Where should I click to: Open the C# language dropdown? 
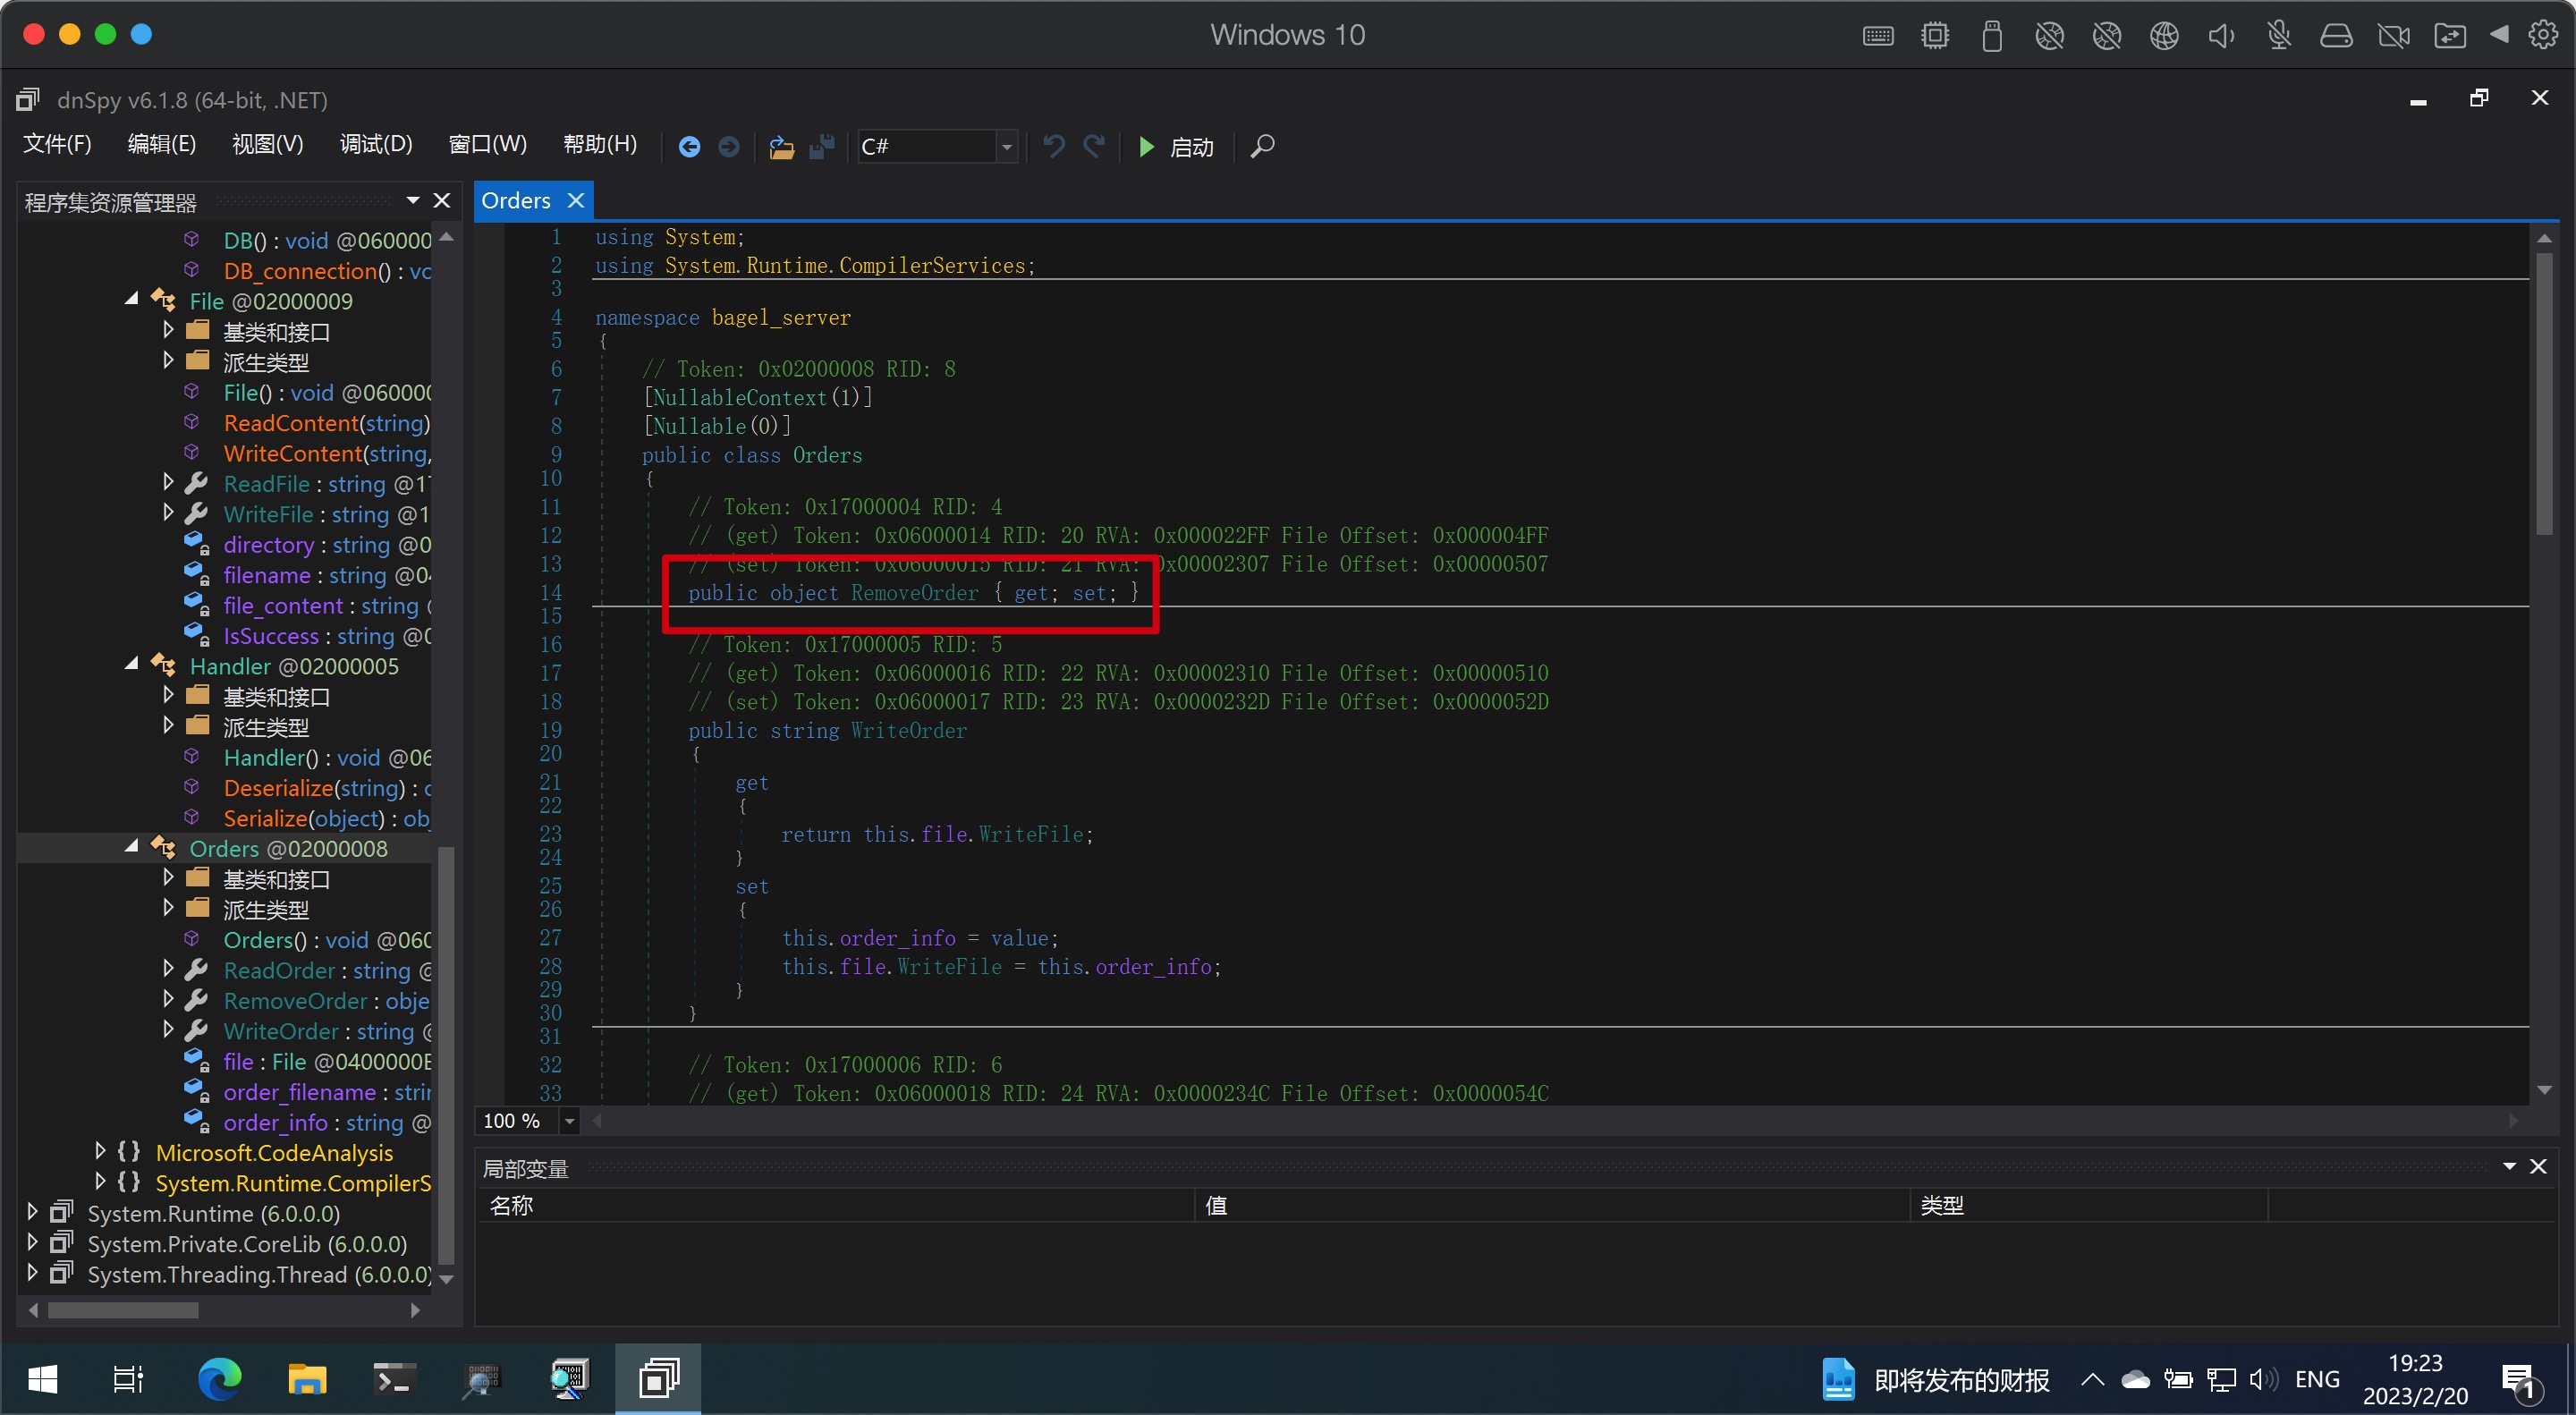coord(1007,147)
